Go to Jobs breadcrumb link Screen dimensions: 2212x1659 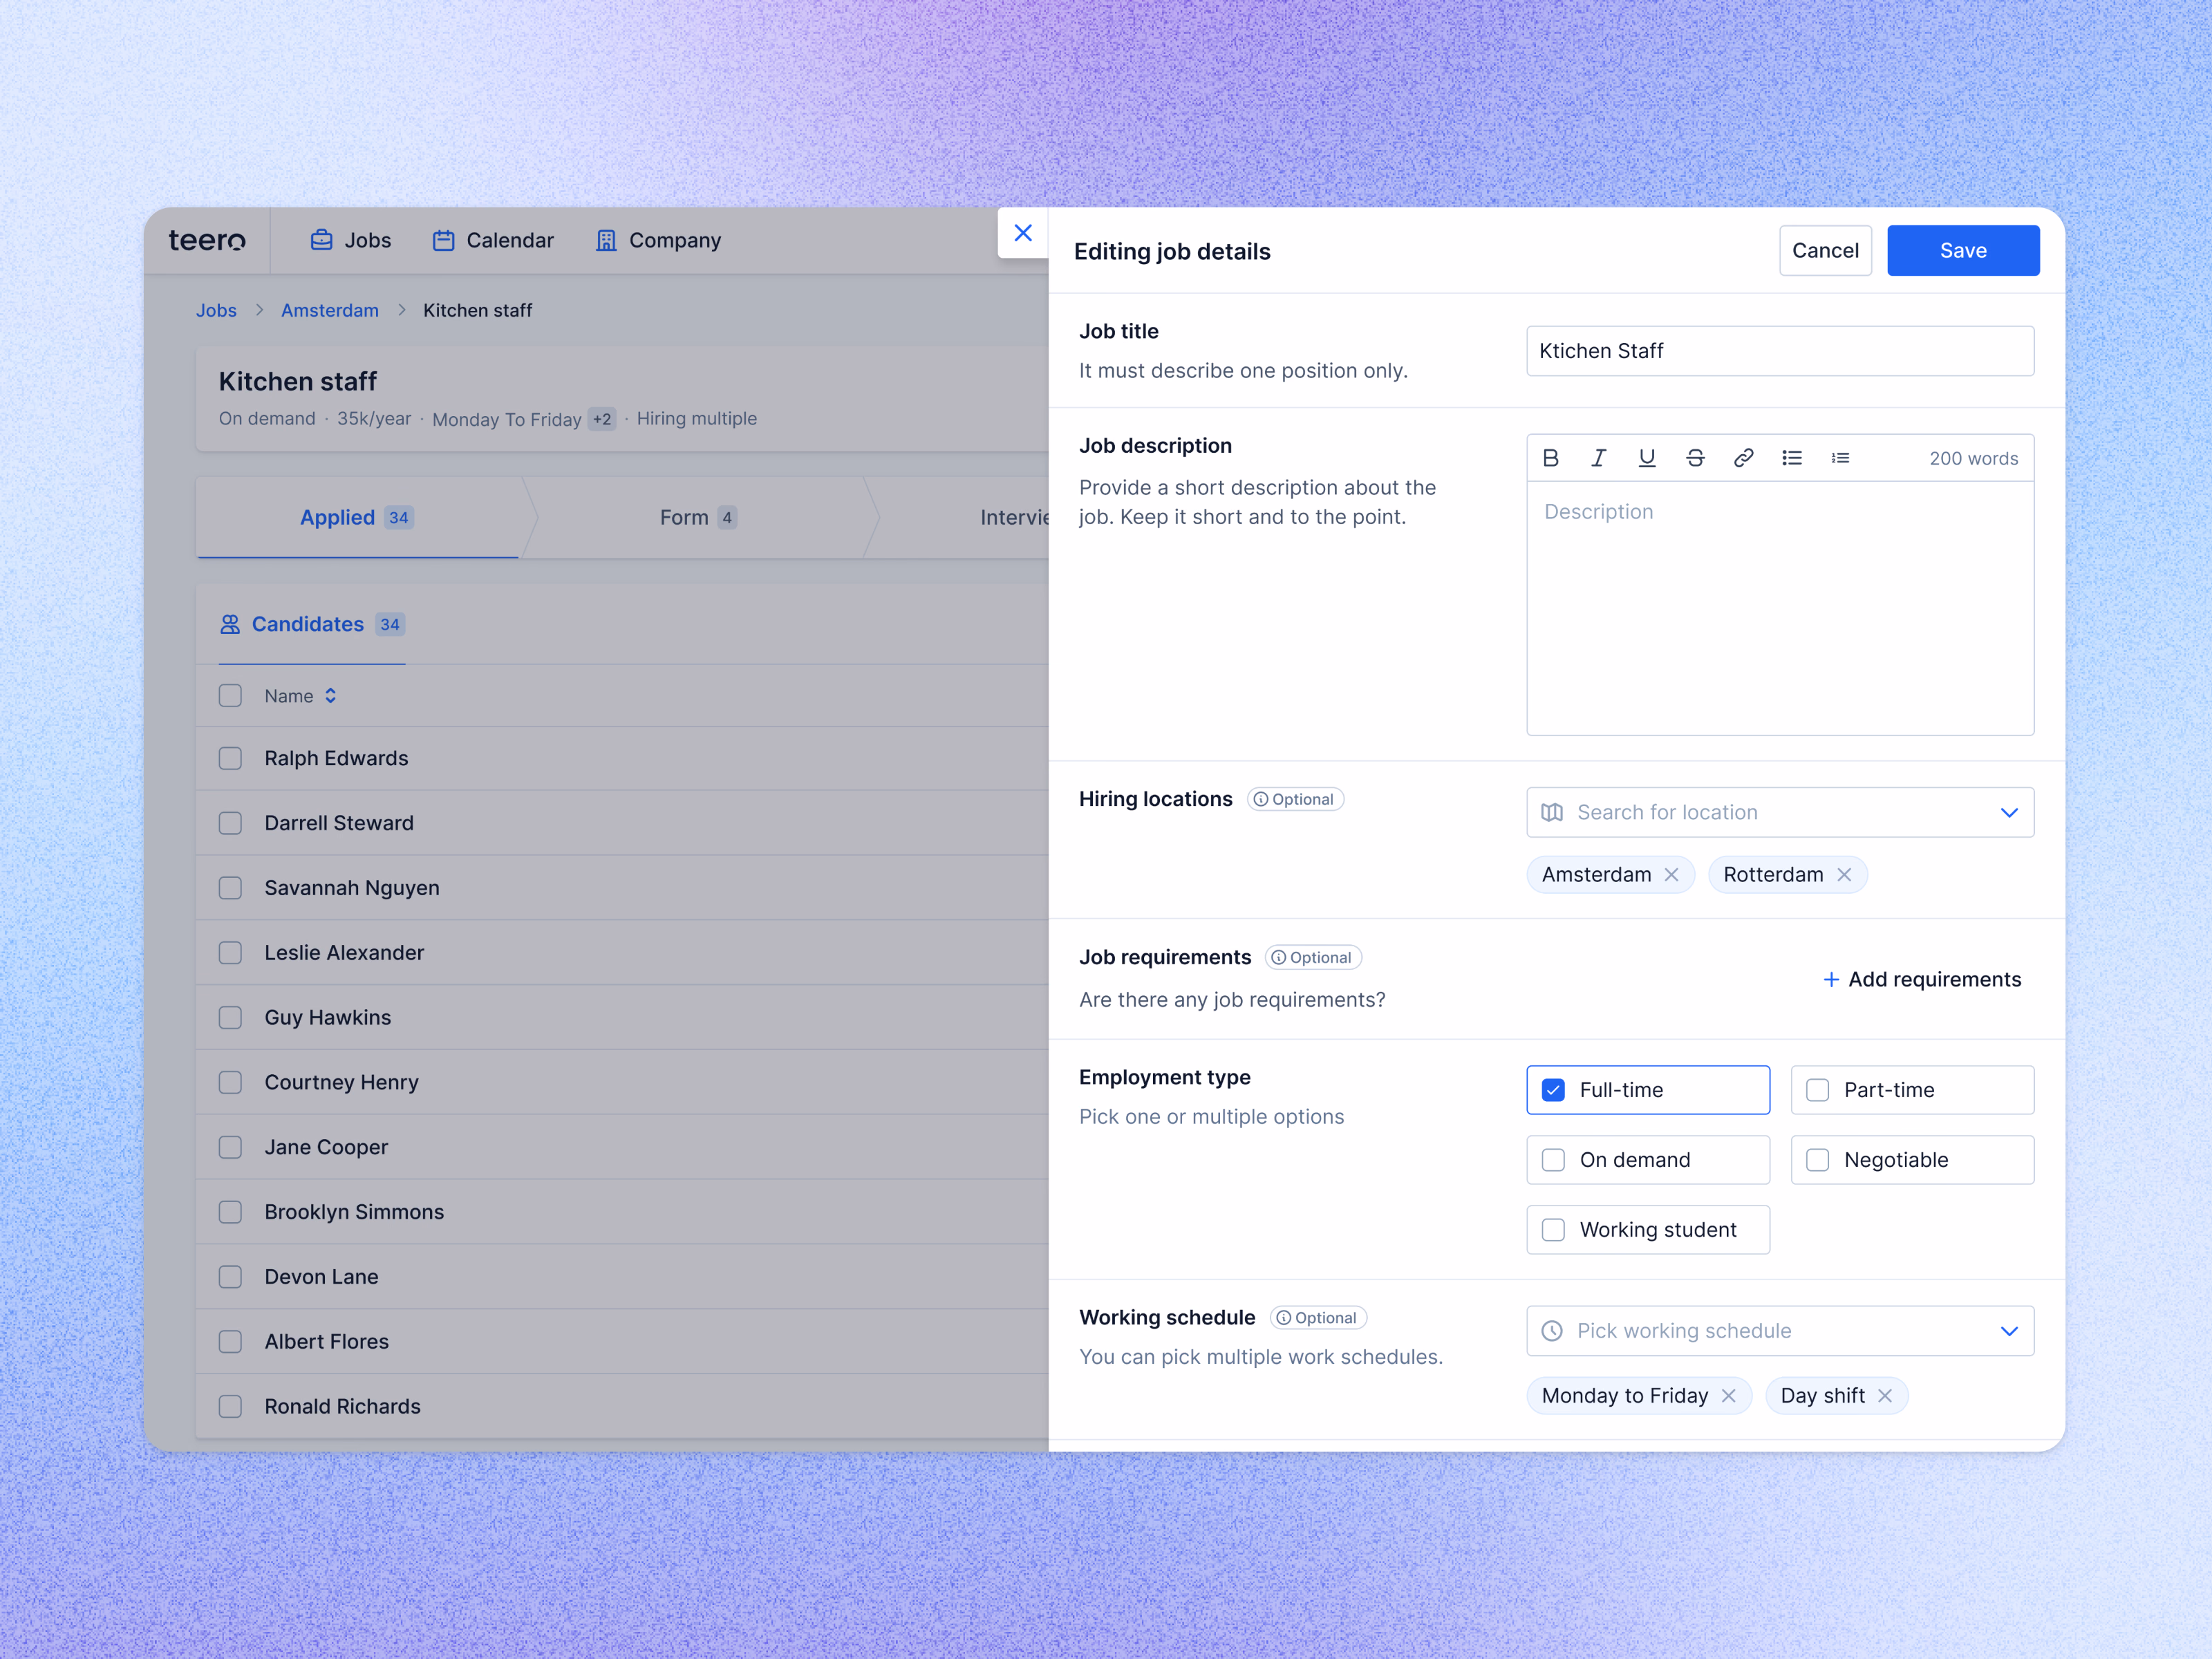click(x=216, y=310)
